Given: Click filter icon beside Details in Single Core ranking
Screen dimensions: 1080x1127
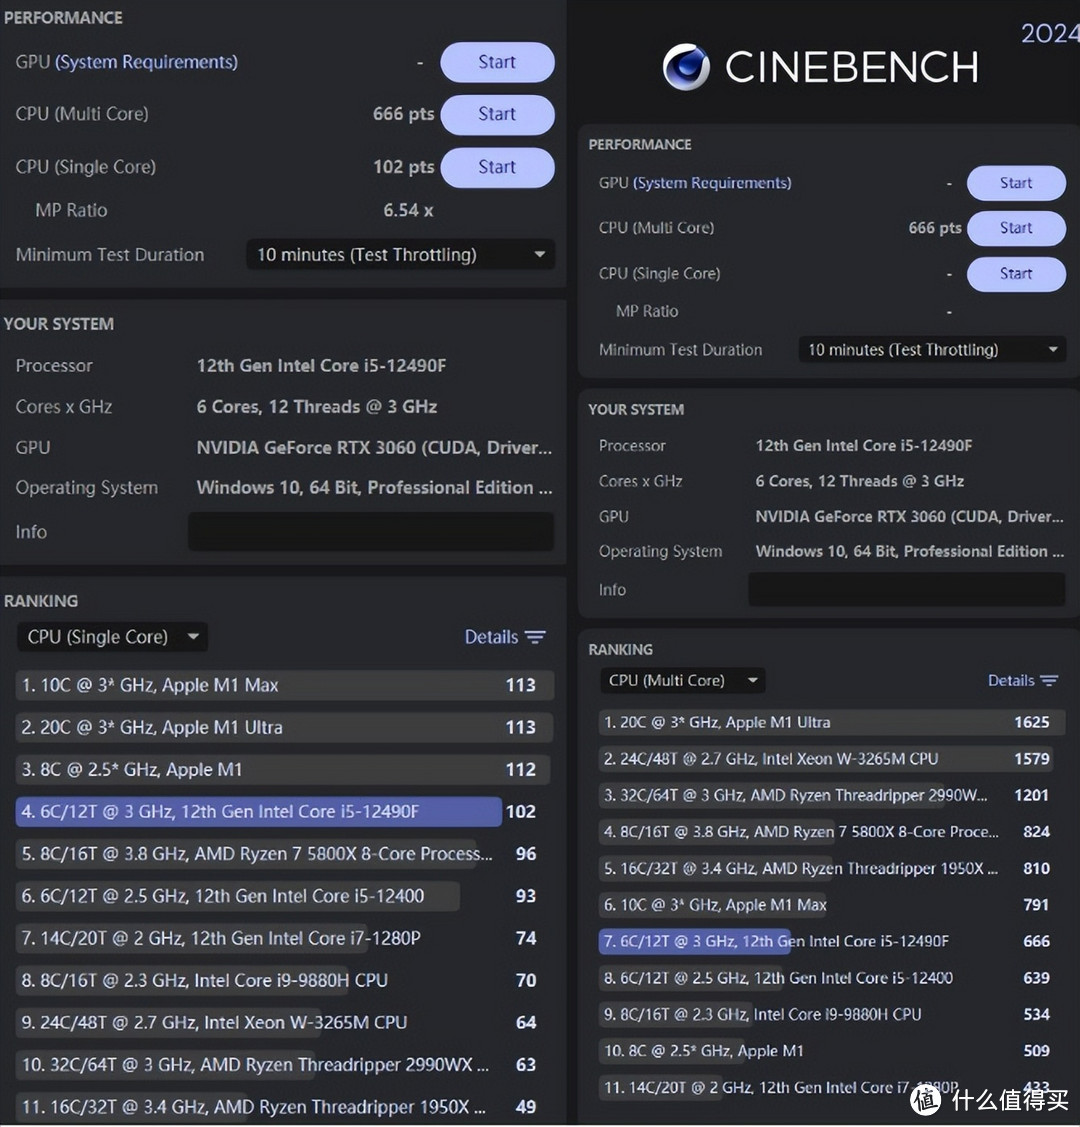Looking at the screenshot, I should [x=536, y=637].
